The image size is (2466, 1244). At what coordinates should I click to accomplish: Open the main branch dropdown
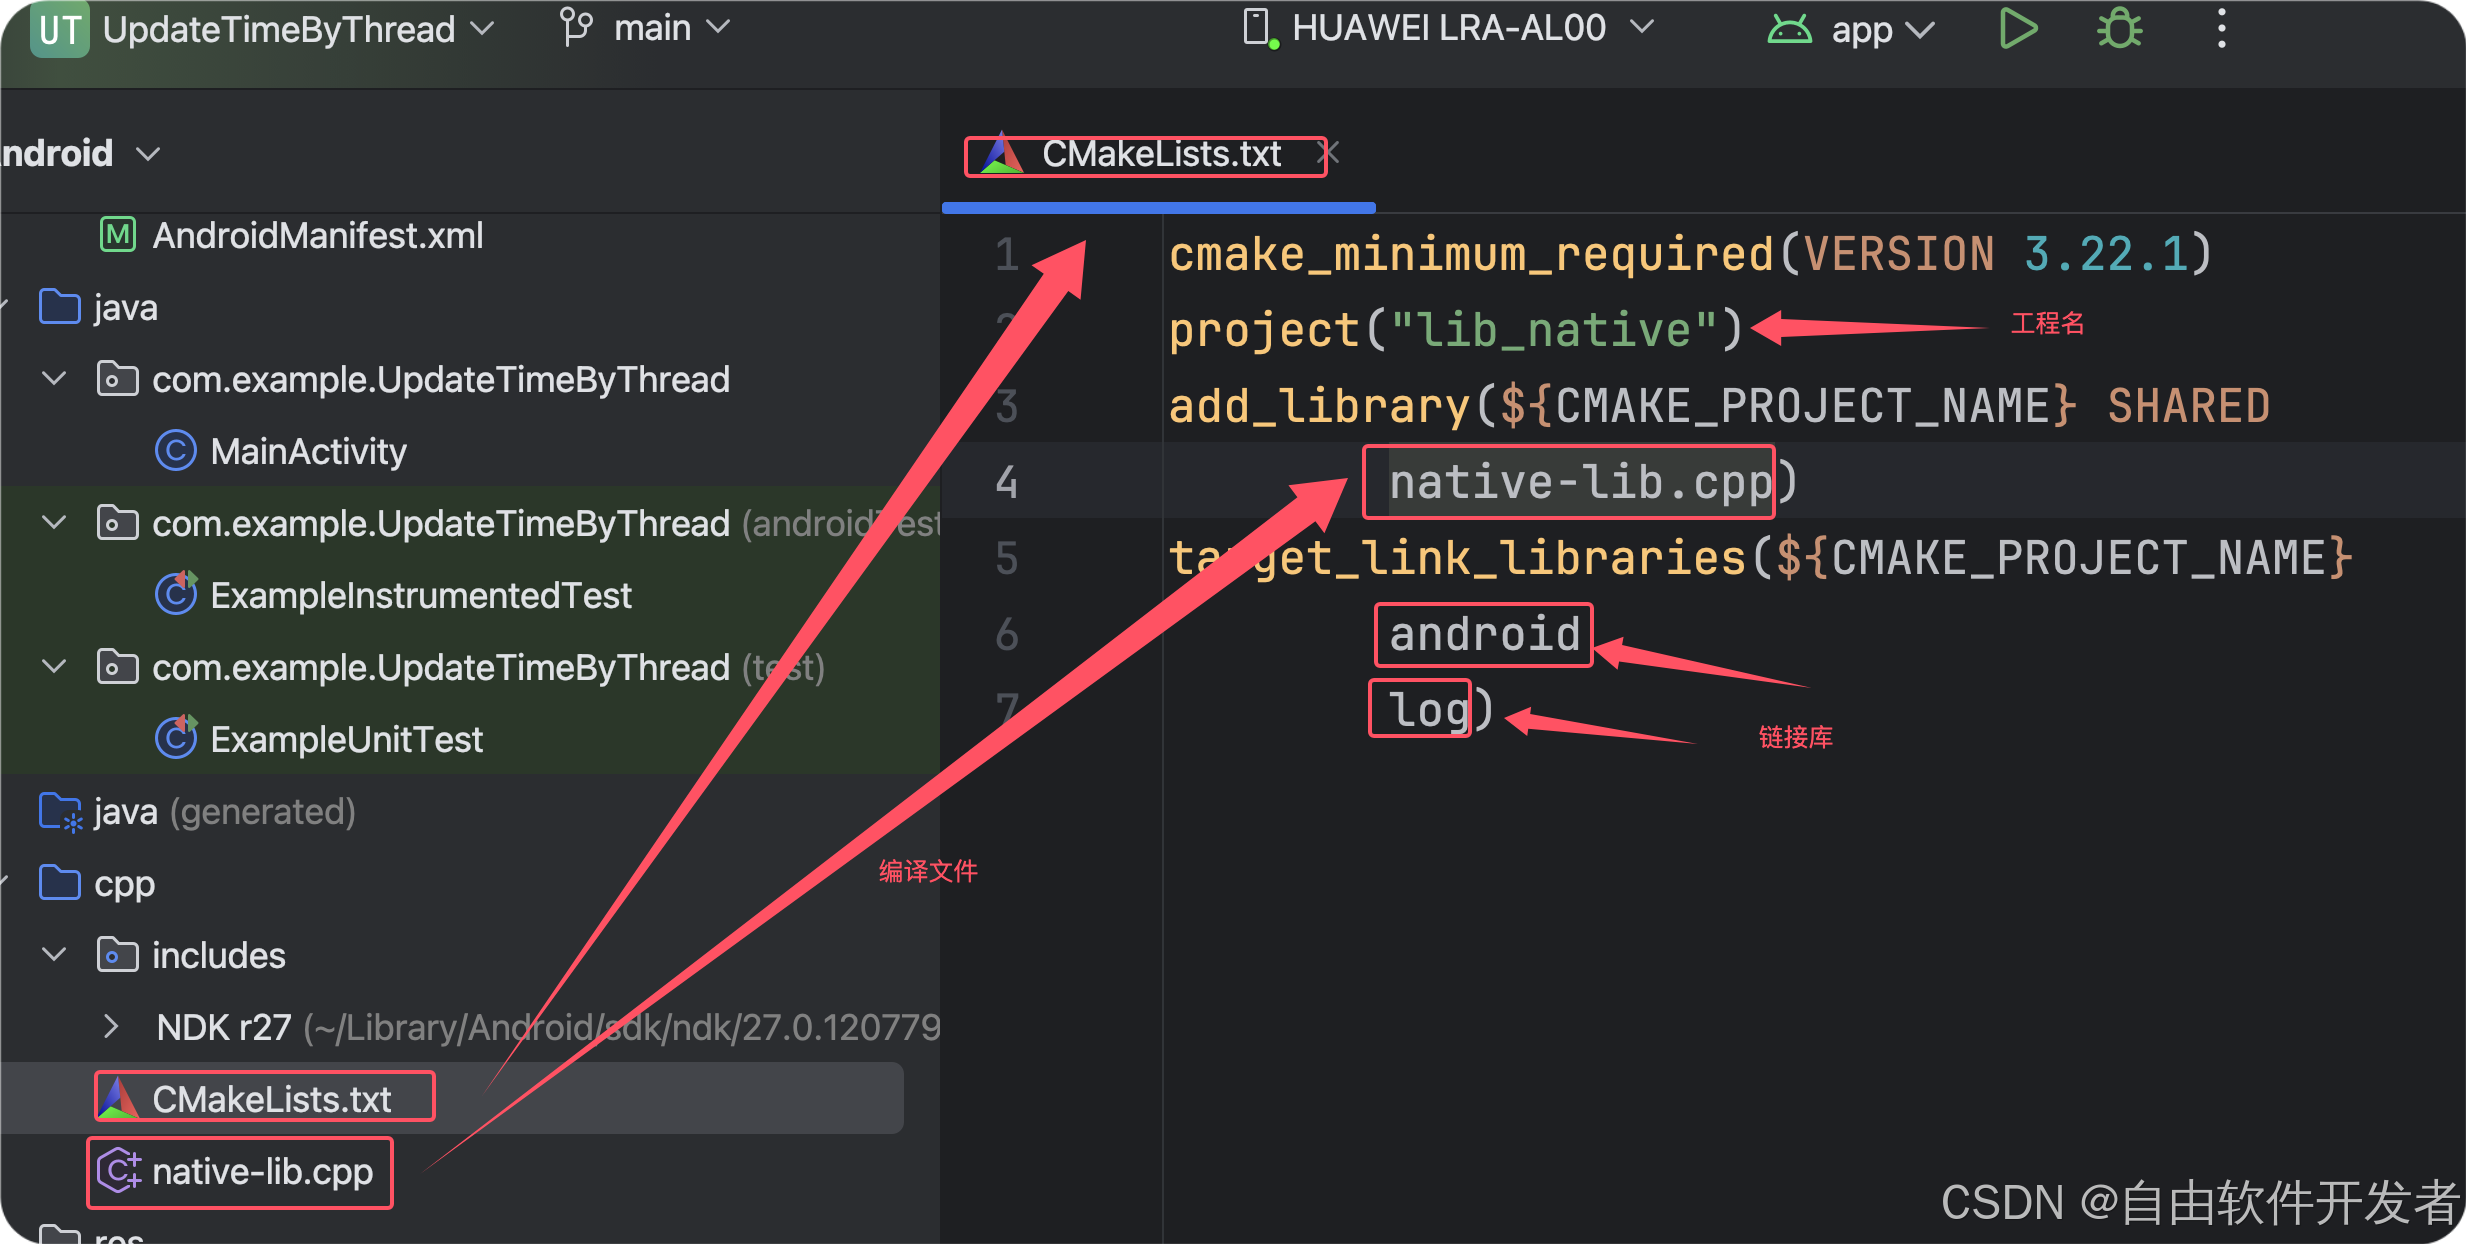click(671, 28)
